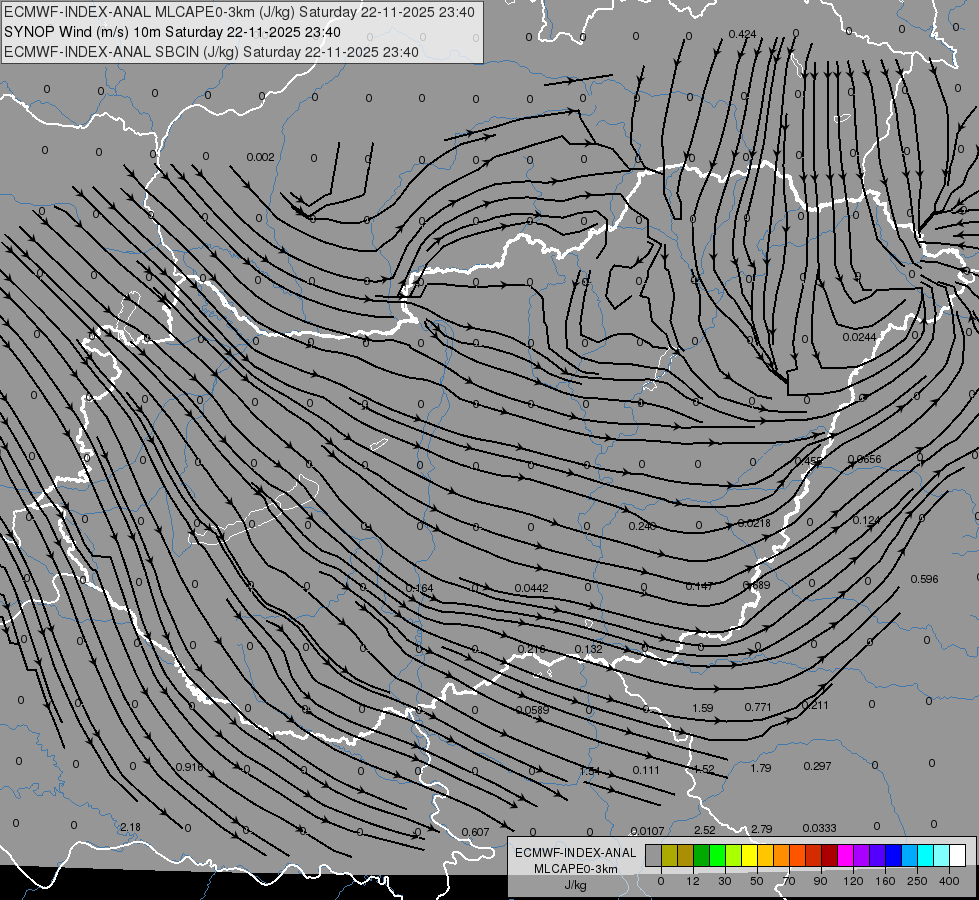Click the map value 0.124
The height and width of the screenshot is (900, 979).
867,520
